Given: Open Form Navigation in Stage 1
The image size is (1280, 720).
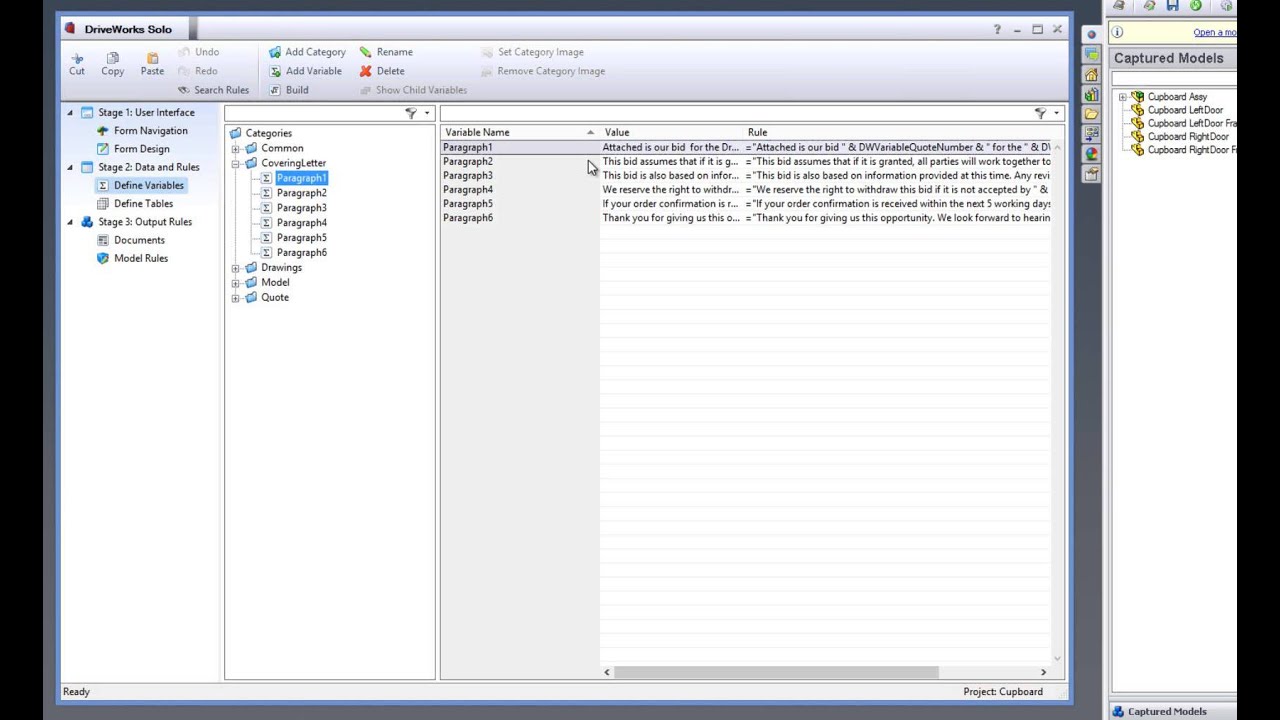Looking at the screenshot, I should [x=142, y=131].
